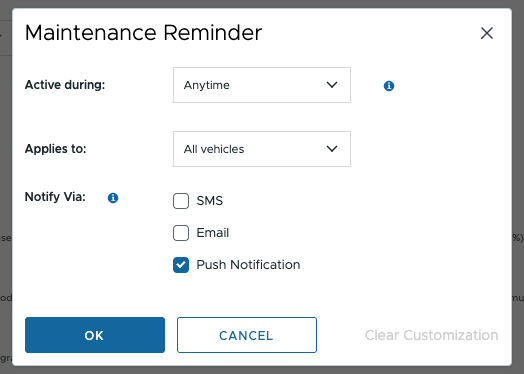Click the Notify Via label
Screen dimensions: 524x374
click(55, 197)
